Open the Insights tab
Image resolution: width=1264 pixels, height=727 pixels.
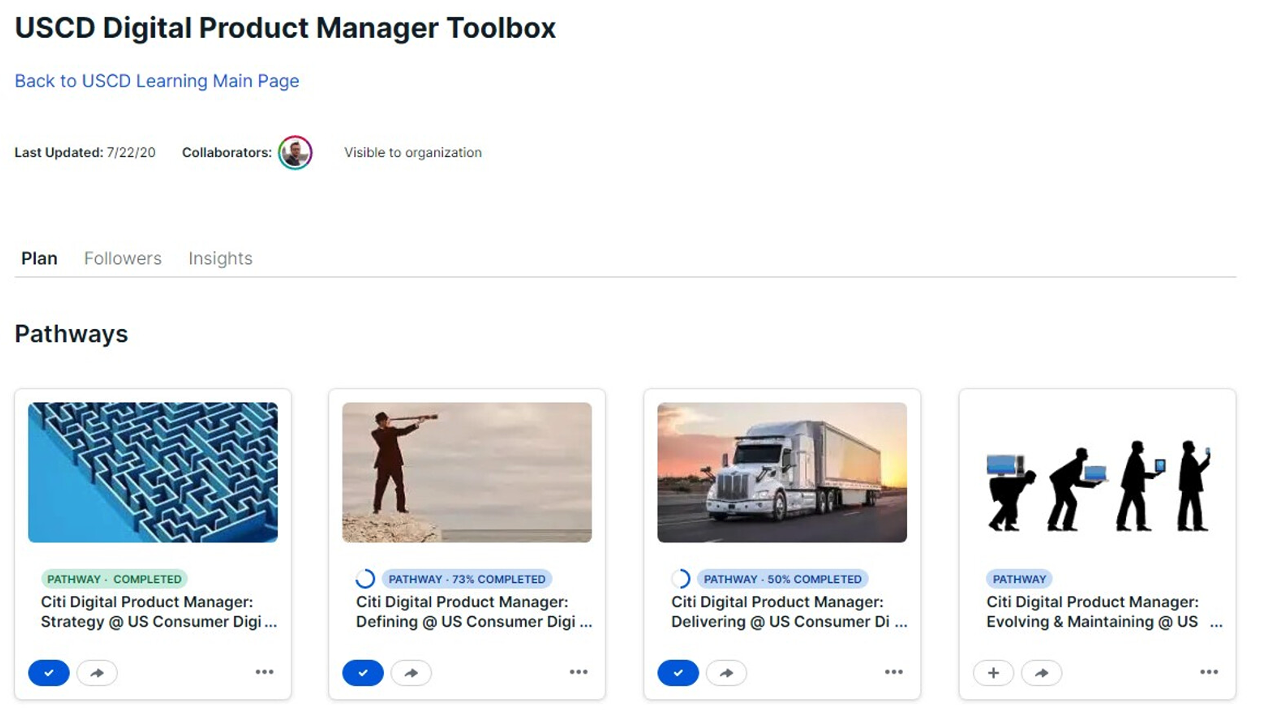coord(220,258)
